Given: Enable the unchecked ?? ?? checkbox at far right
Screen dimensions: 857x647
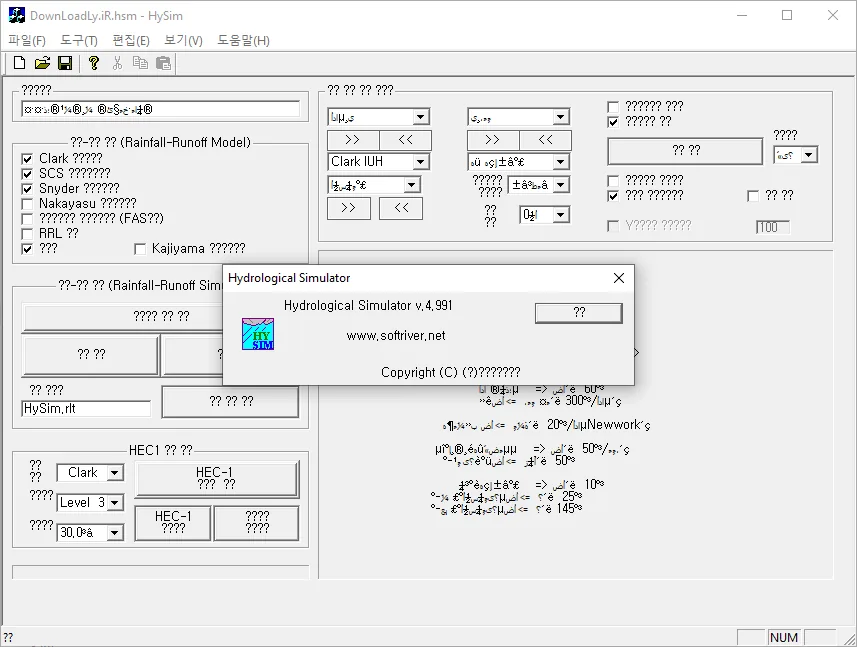Looking at the screenshot, I should 753,196.
